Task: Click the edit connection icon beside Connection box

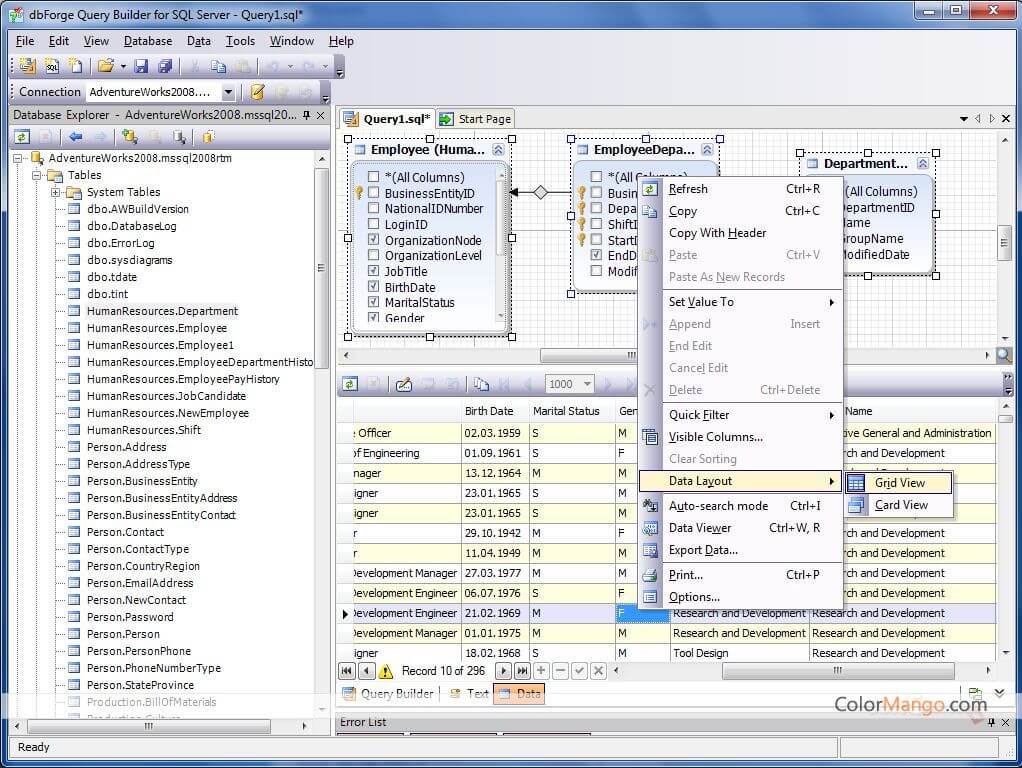Action: point(257,92)
